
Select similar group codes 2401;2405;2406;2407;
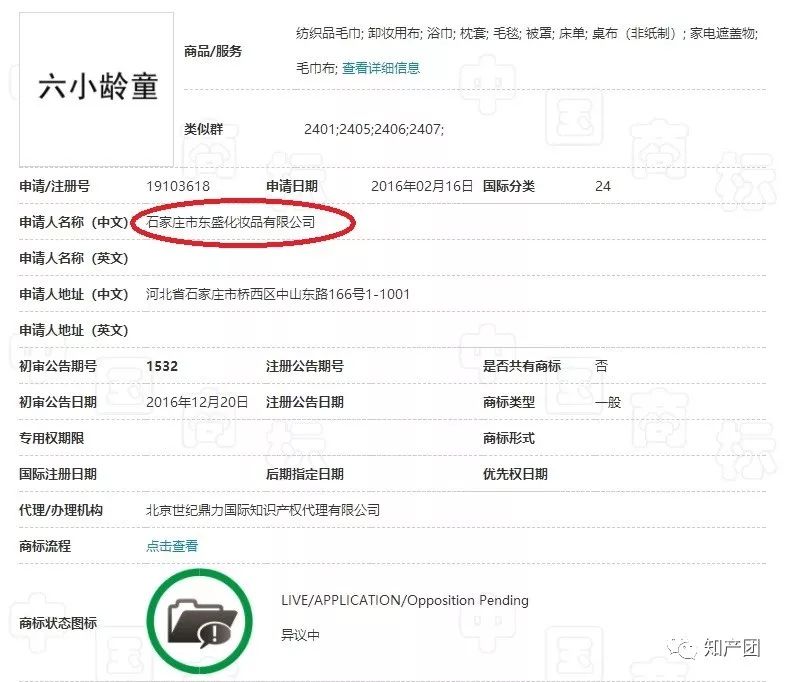click(x=374, y=129)
